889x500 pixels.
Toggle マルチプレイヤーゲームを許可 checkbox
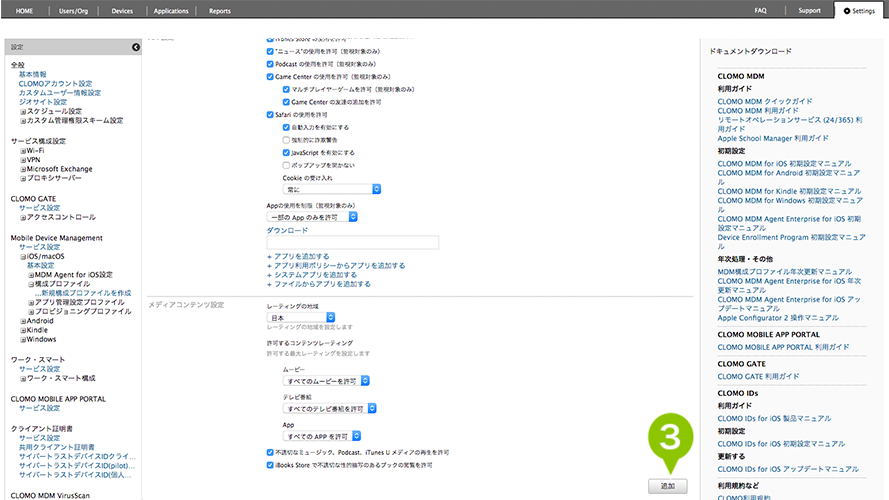pyautogui.click(x=286, y=89)
